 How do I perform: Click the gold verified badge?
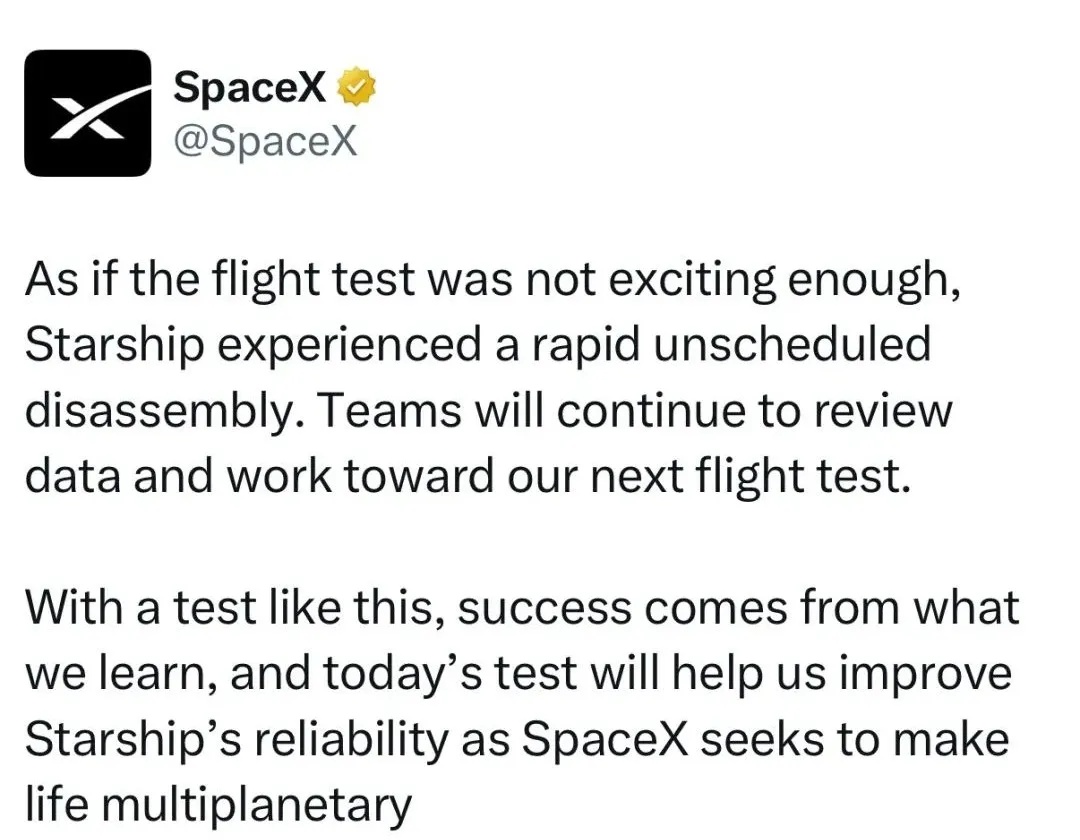coord(356,87)
